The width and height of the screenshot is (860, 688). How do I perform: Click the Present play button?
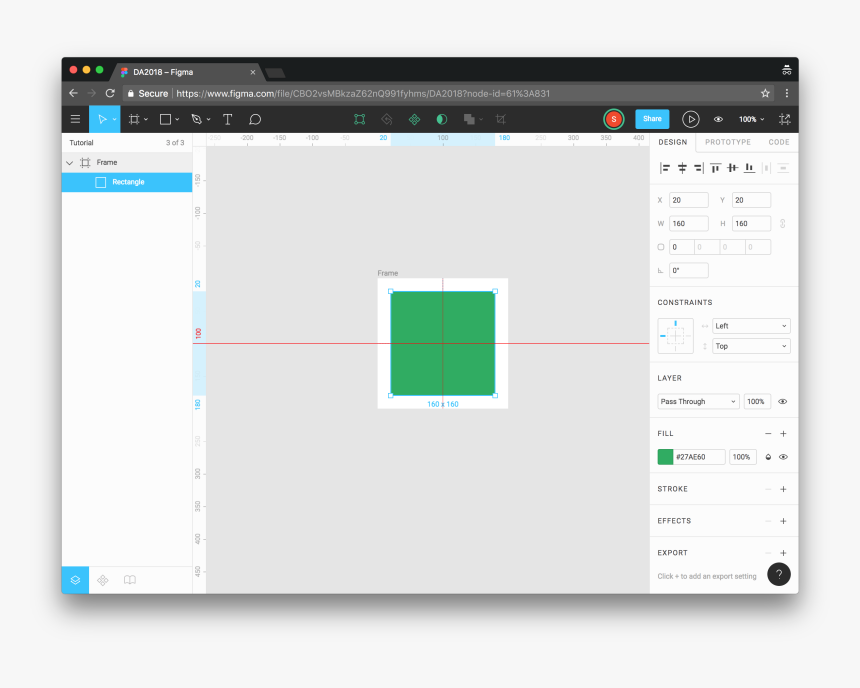point(691,119)
